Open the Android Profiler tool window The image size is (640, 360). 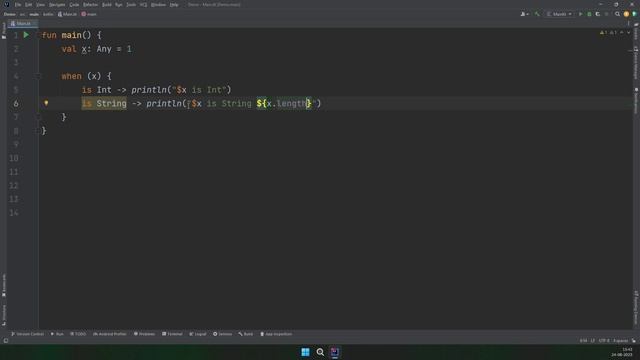pos(110,334)
